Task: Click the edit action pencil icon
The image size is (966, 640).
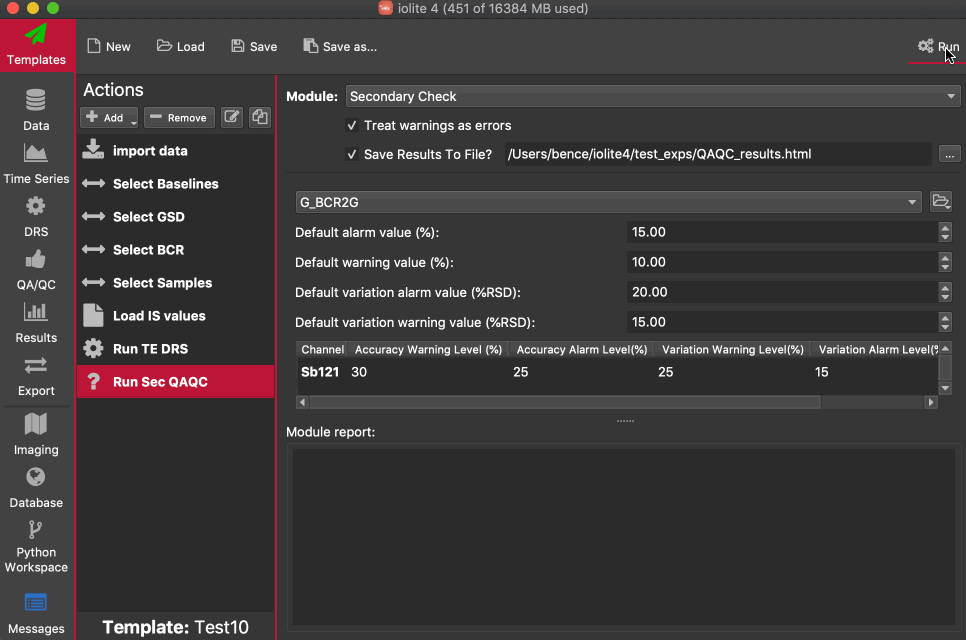Action: pyautogui.click(x=231, y=117)
